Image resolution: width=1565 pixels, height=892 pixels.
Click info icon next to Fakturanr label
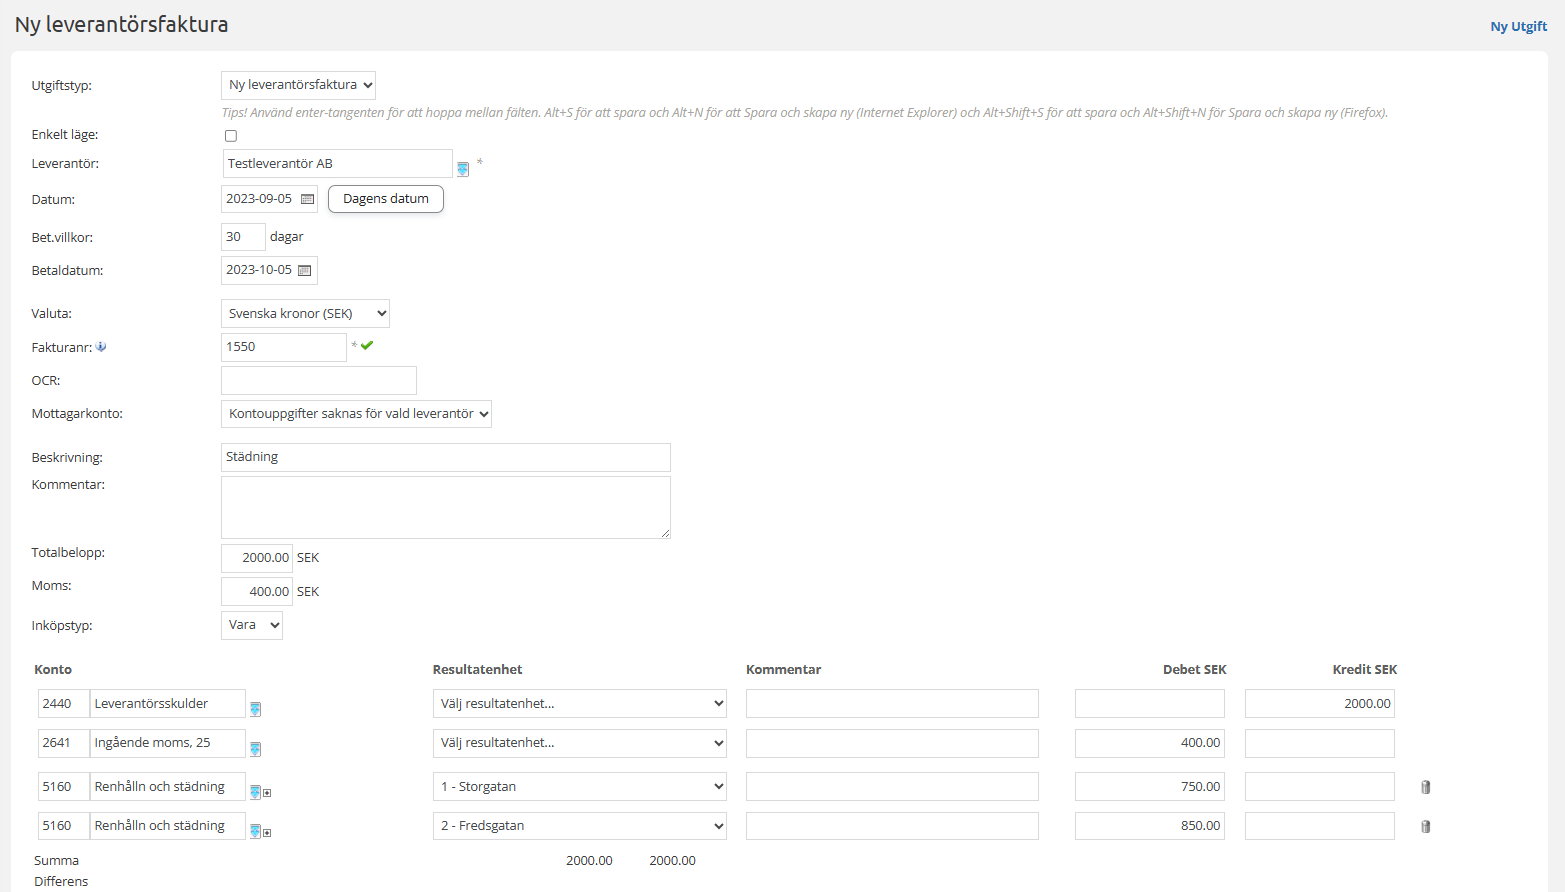(x=101, y=347)
